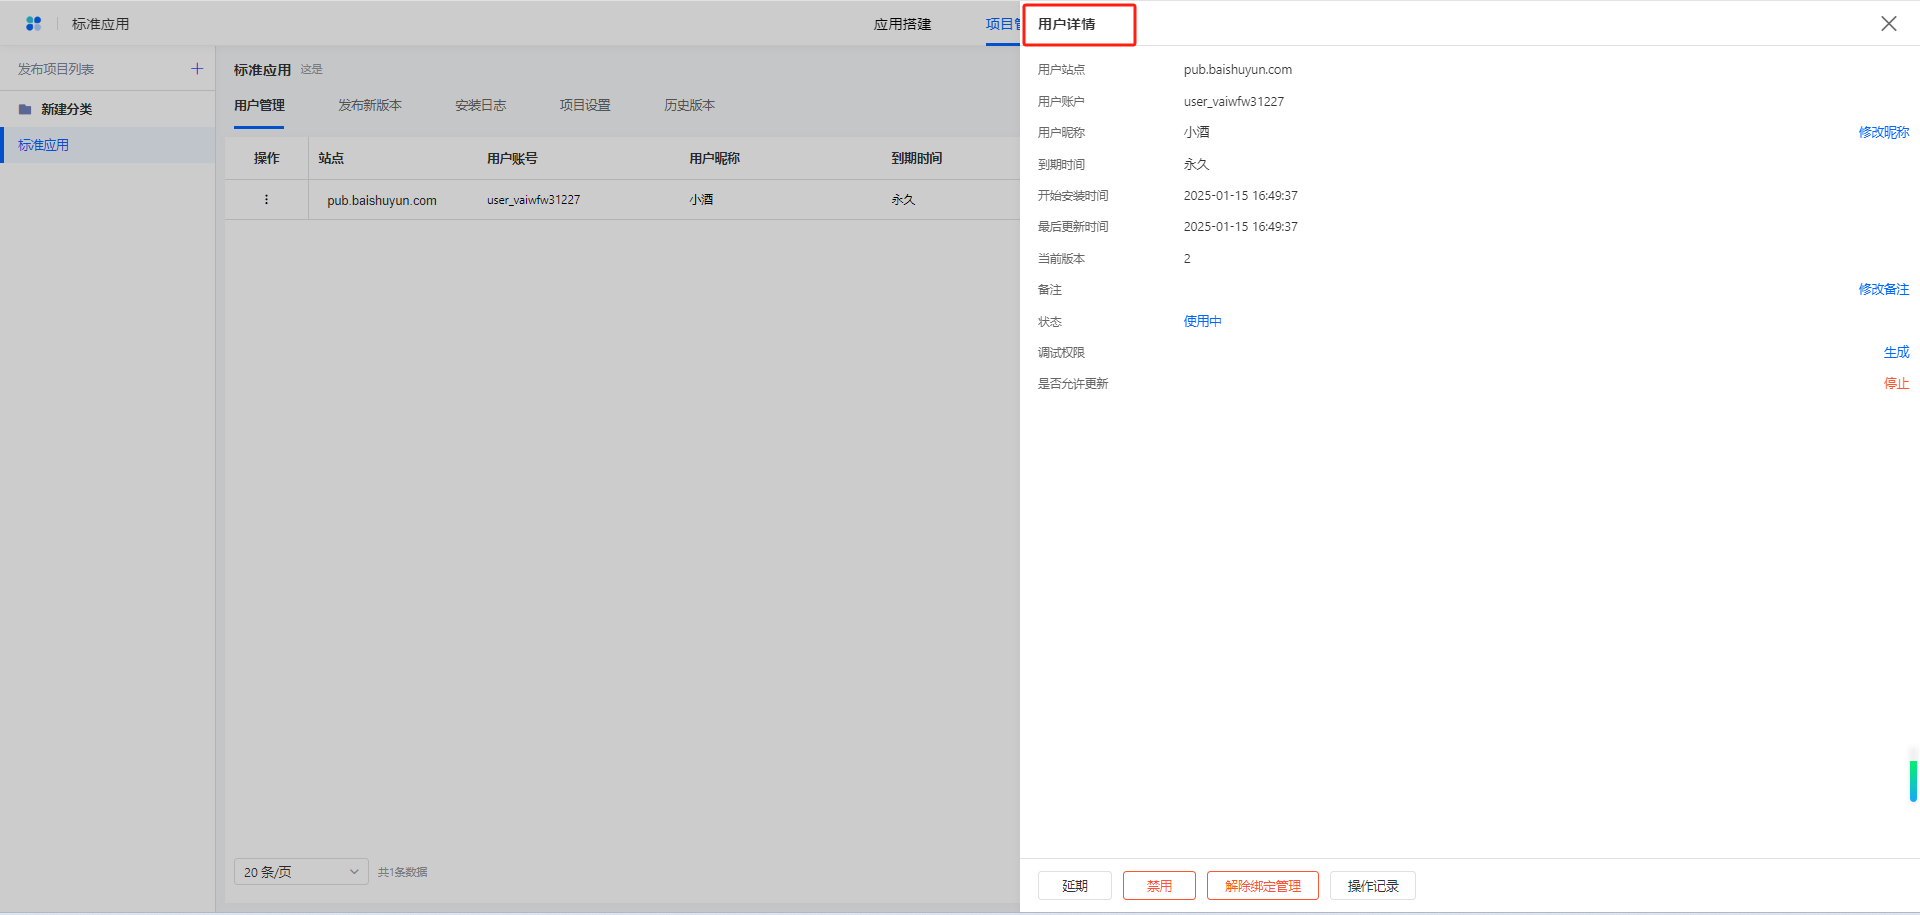Click 停止 to disallow updates
1920x915 pixels.
[1896, 383]
